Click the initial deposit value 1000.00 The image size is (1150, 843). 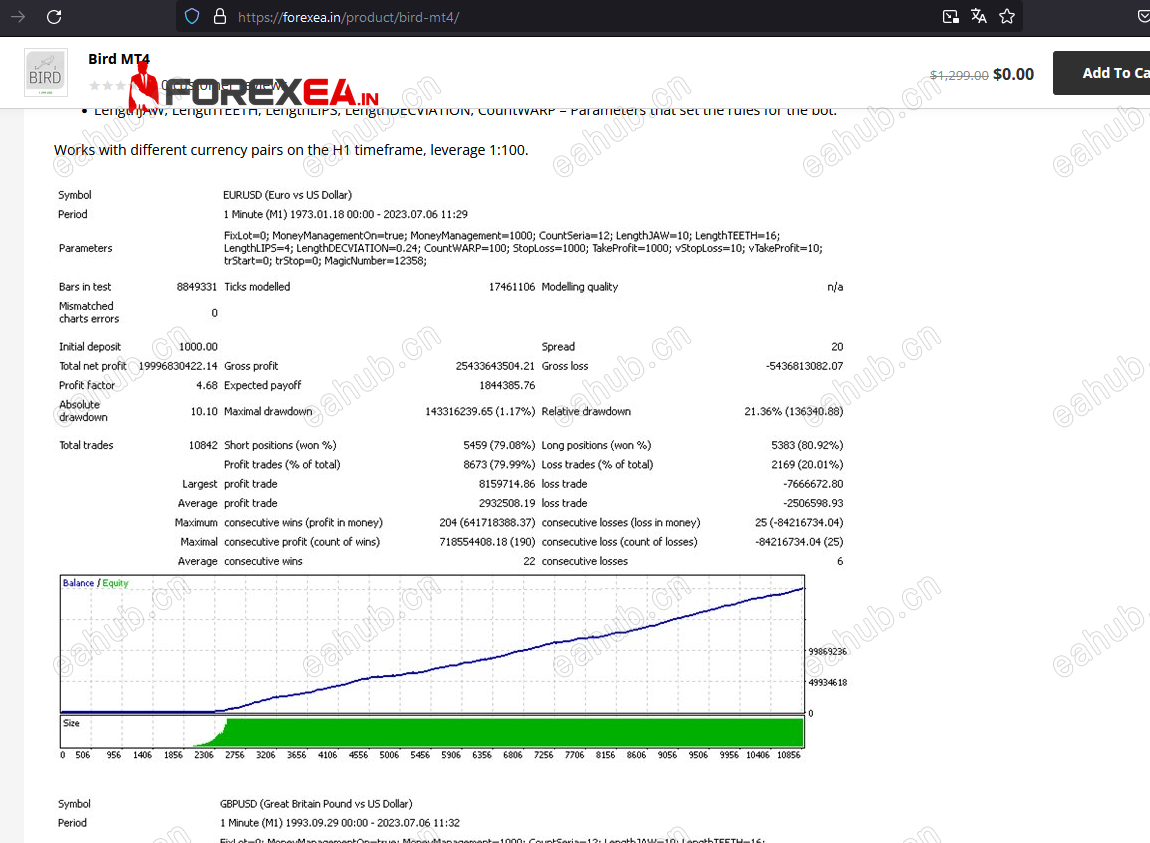coord(198,347)
